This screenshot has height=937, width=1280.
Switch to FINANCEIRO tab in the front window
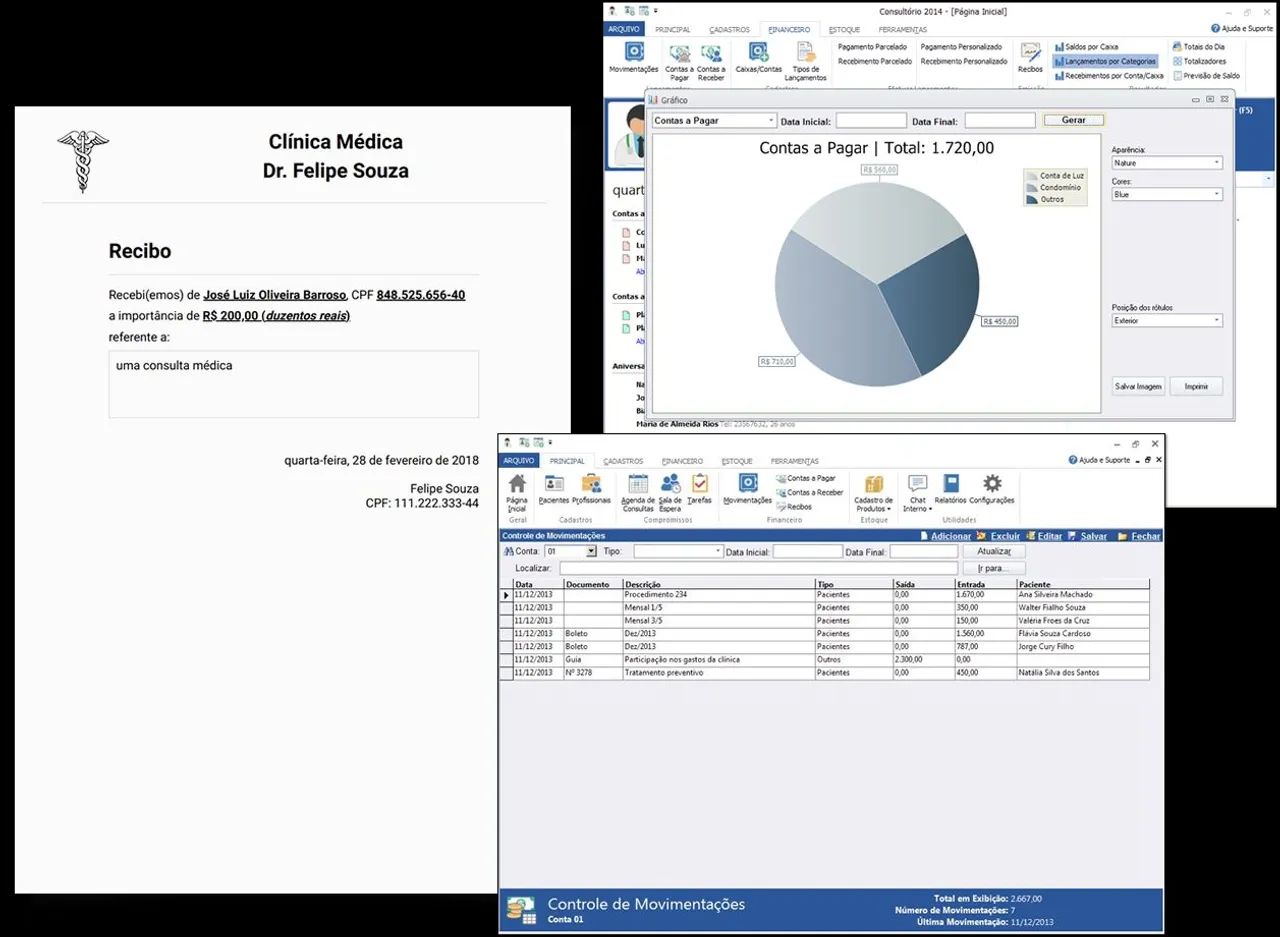pyautogui.click(x=682, y=461)
